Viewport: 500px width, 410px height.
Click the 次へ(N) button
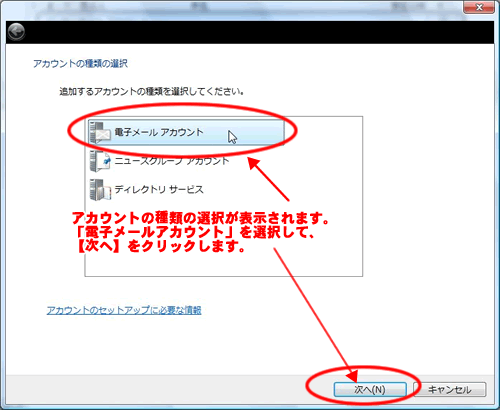[370, 389]
